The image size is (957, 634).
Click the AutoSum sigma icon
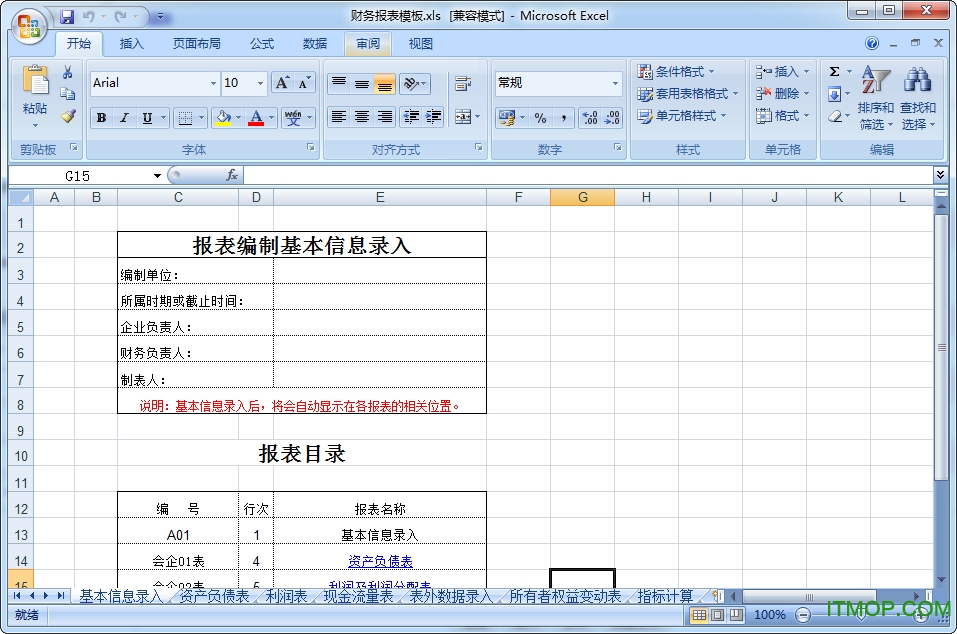pos(835,72)
